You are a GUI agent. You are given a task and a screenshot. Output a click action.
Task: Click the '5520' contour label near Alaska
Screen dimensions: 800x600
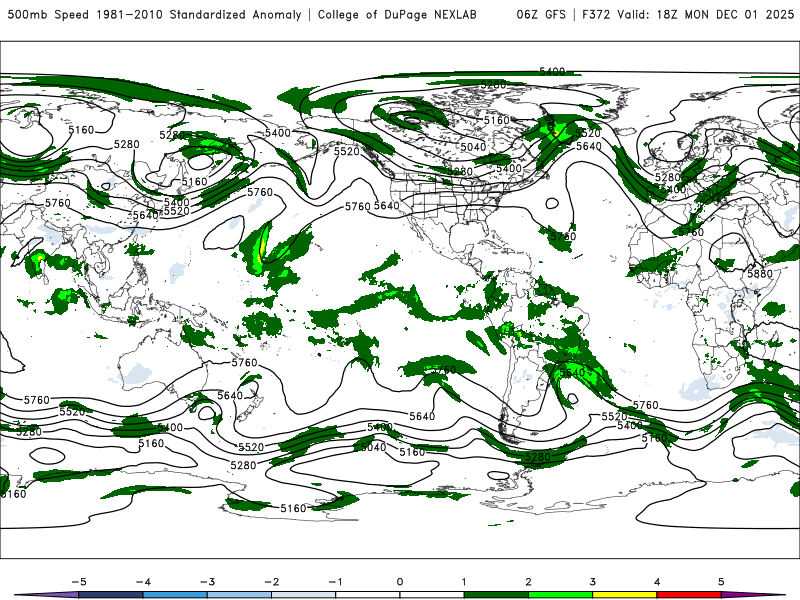point(347,152)
